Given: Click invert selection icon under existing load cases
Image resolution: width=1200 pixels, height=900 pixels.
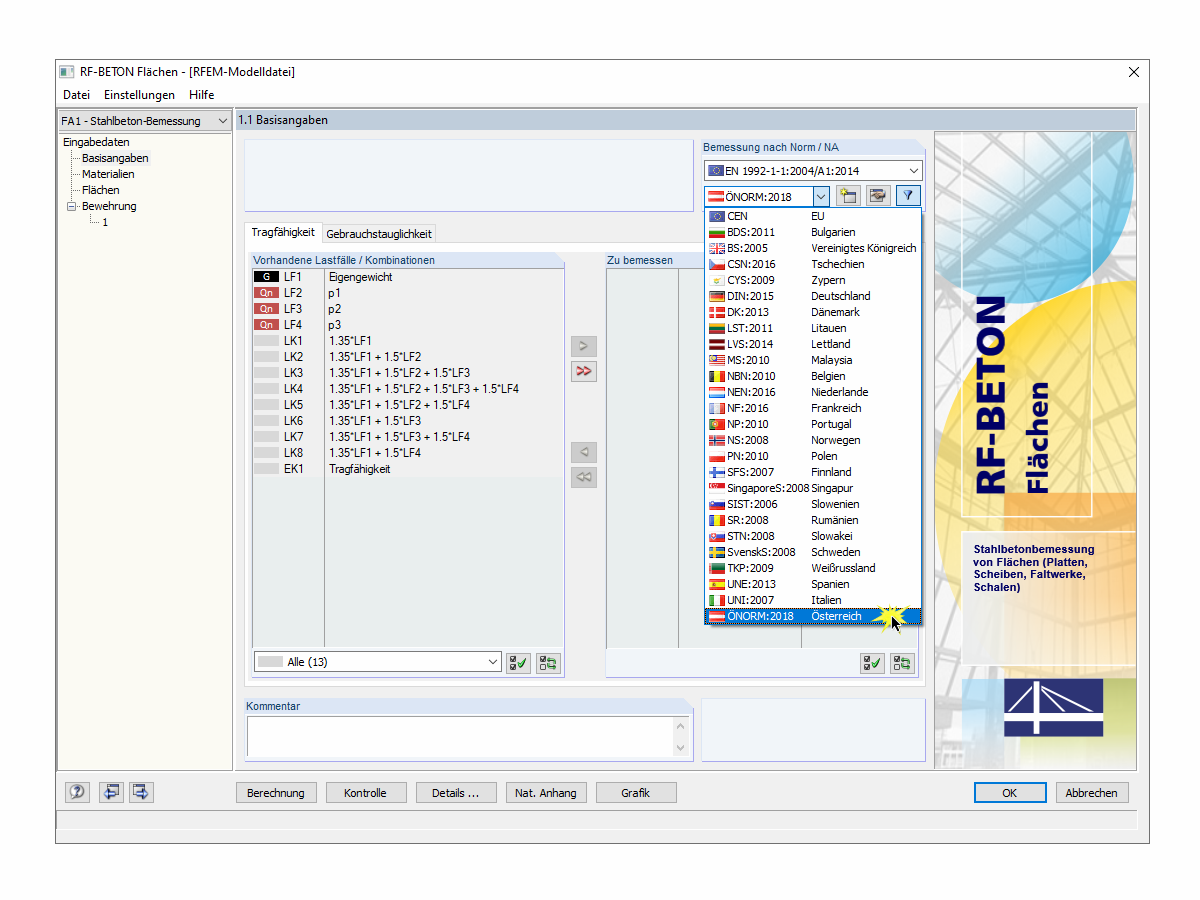Looking at the screenshot, I should click(548, 662).
